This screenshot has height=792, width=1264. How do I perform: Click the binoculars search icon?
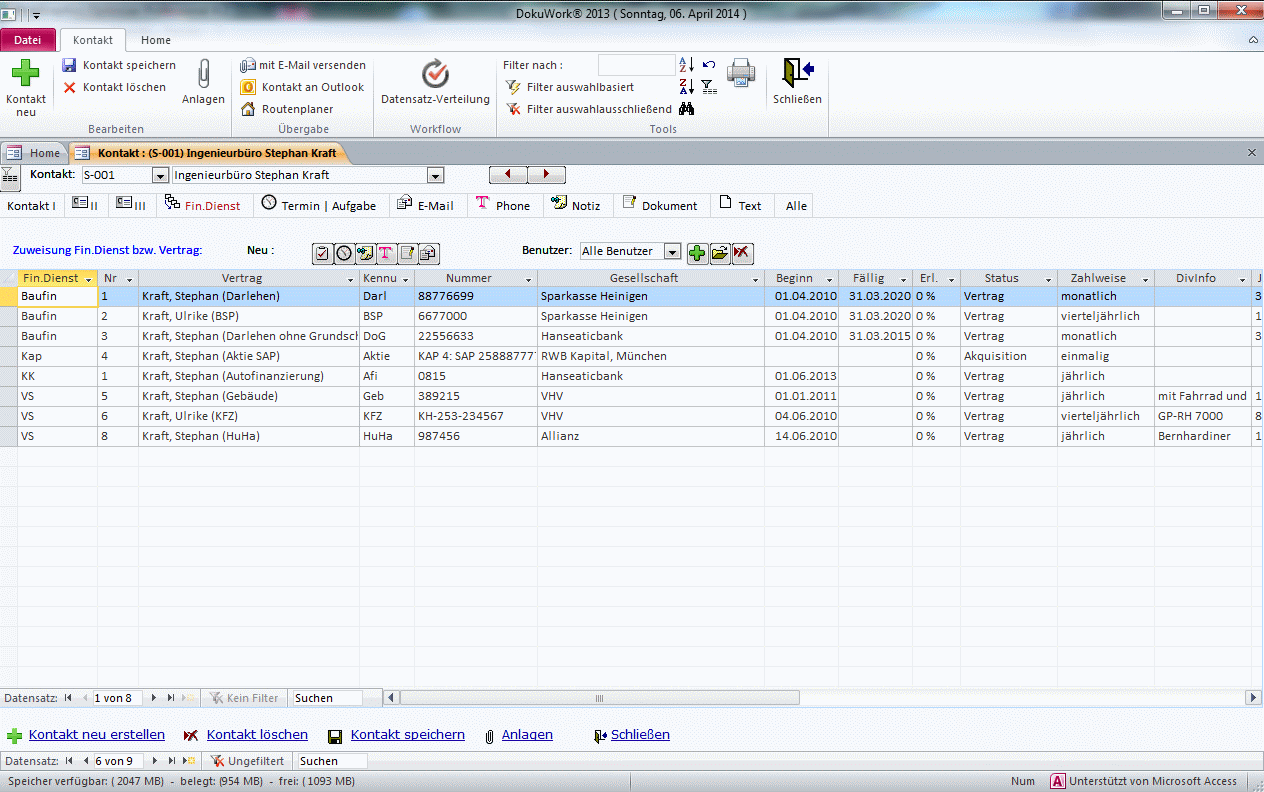[686, 109]
